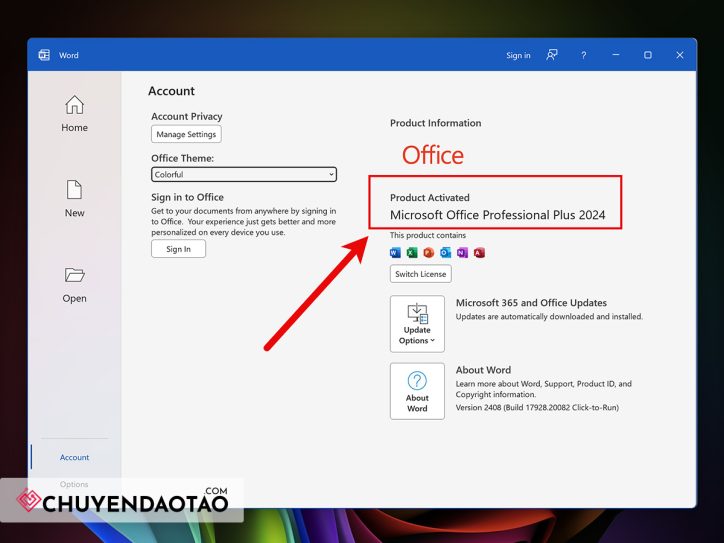Click the 'Updates are automatically downloaded and installed.' text

coord(549,317)
